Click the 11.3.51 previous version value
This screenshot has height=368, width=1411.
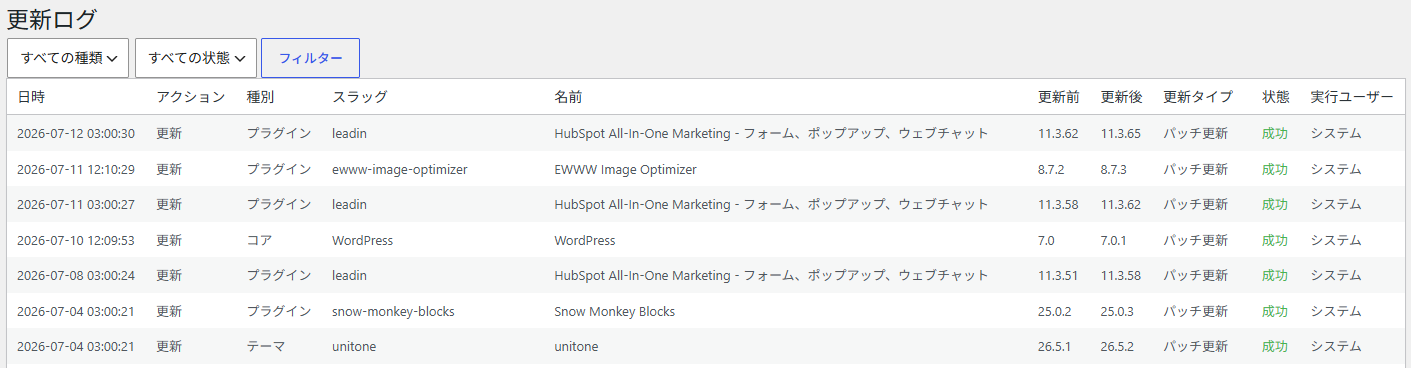[1058, 275]
